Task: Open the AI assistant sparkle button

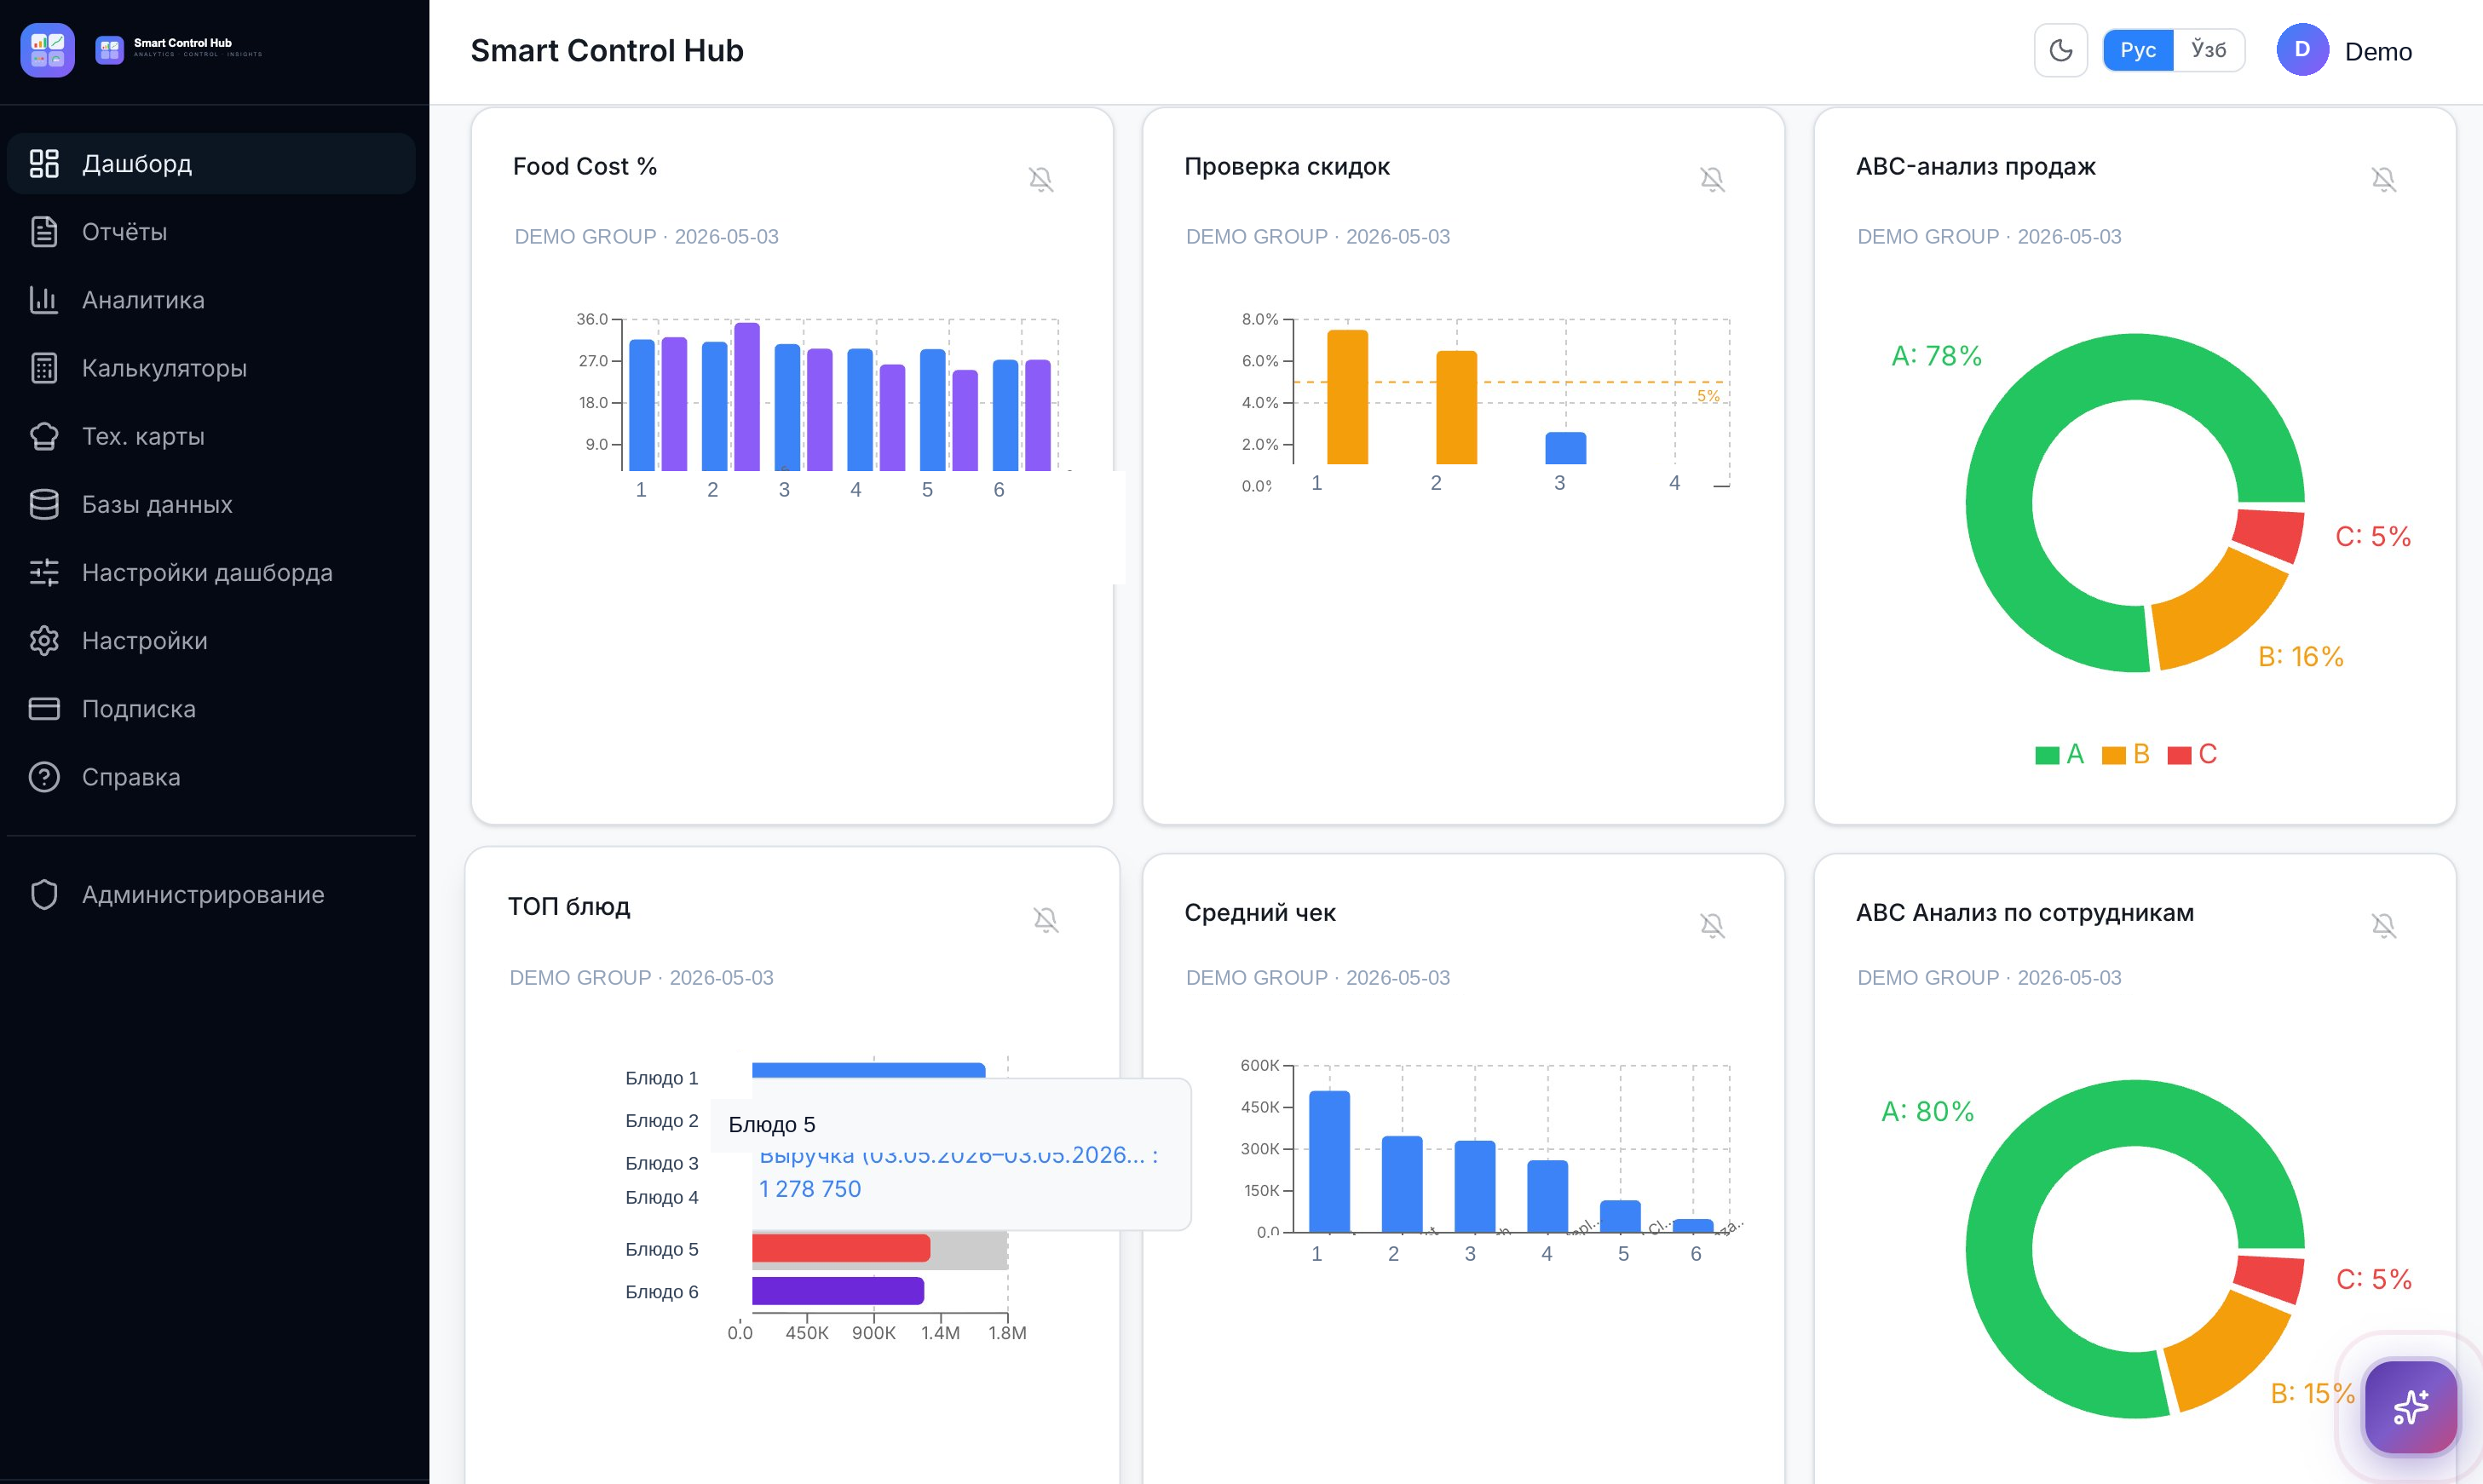Action: 2411,1406
